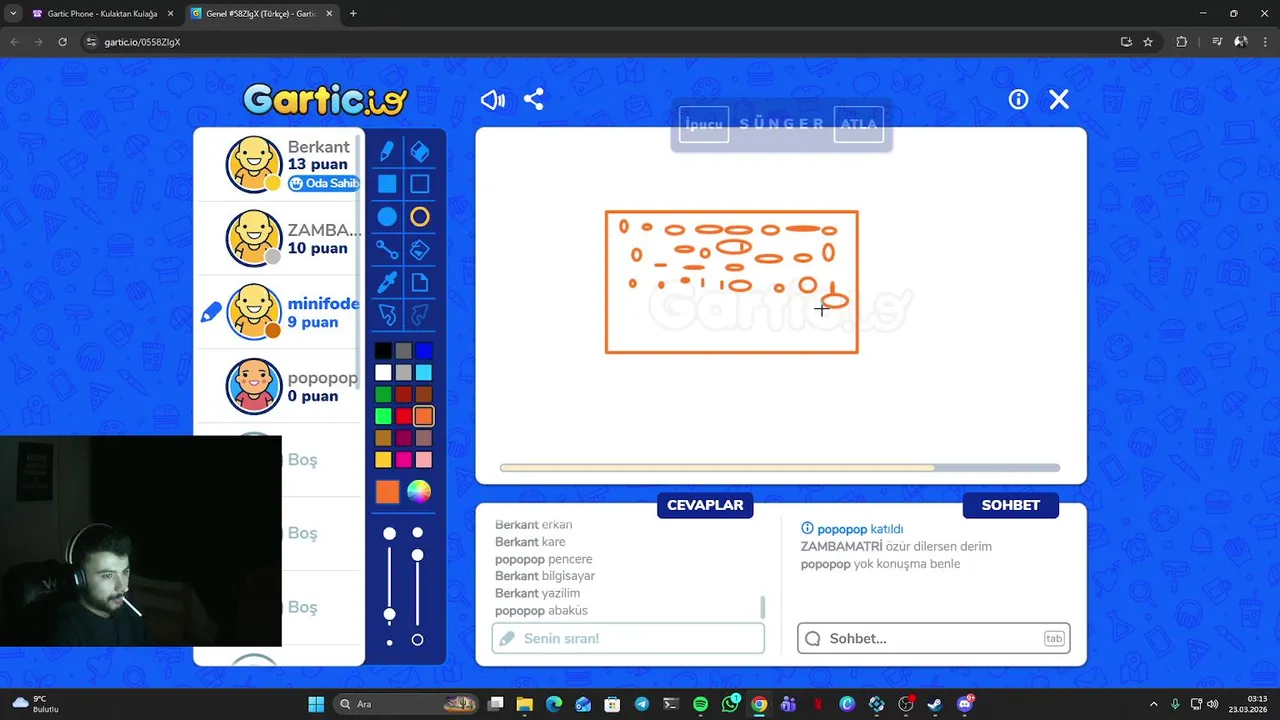Click the 'Senin sıran!' answer field
The height and width of the screenshot is (720, 1280).
point(628,638)
